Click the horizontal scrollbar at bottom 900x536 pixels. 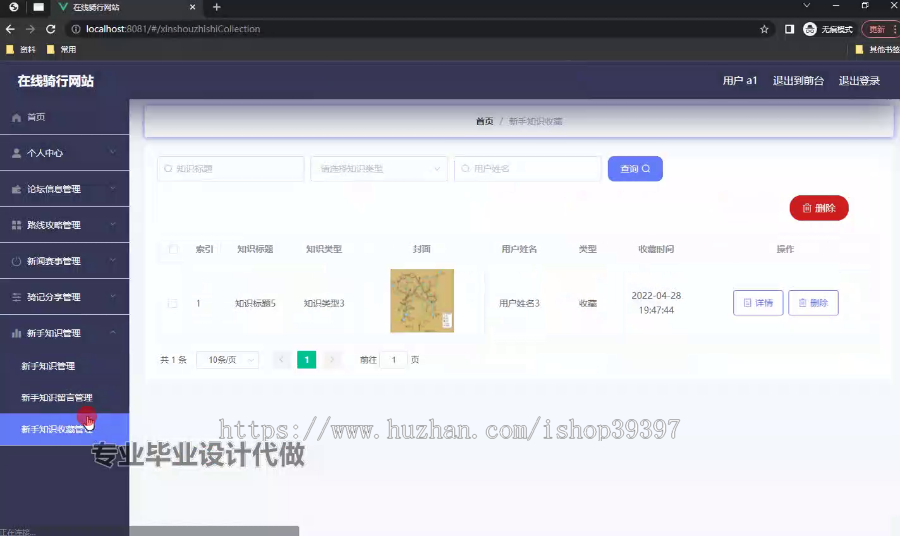(214, 531)
